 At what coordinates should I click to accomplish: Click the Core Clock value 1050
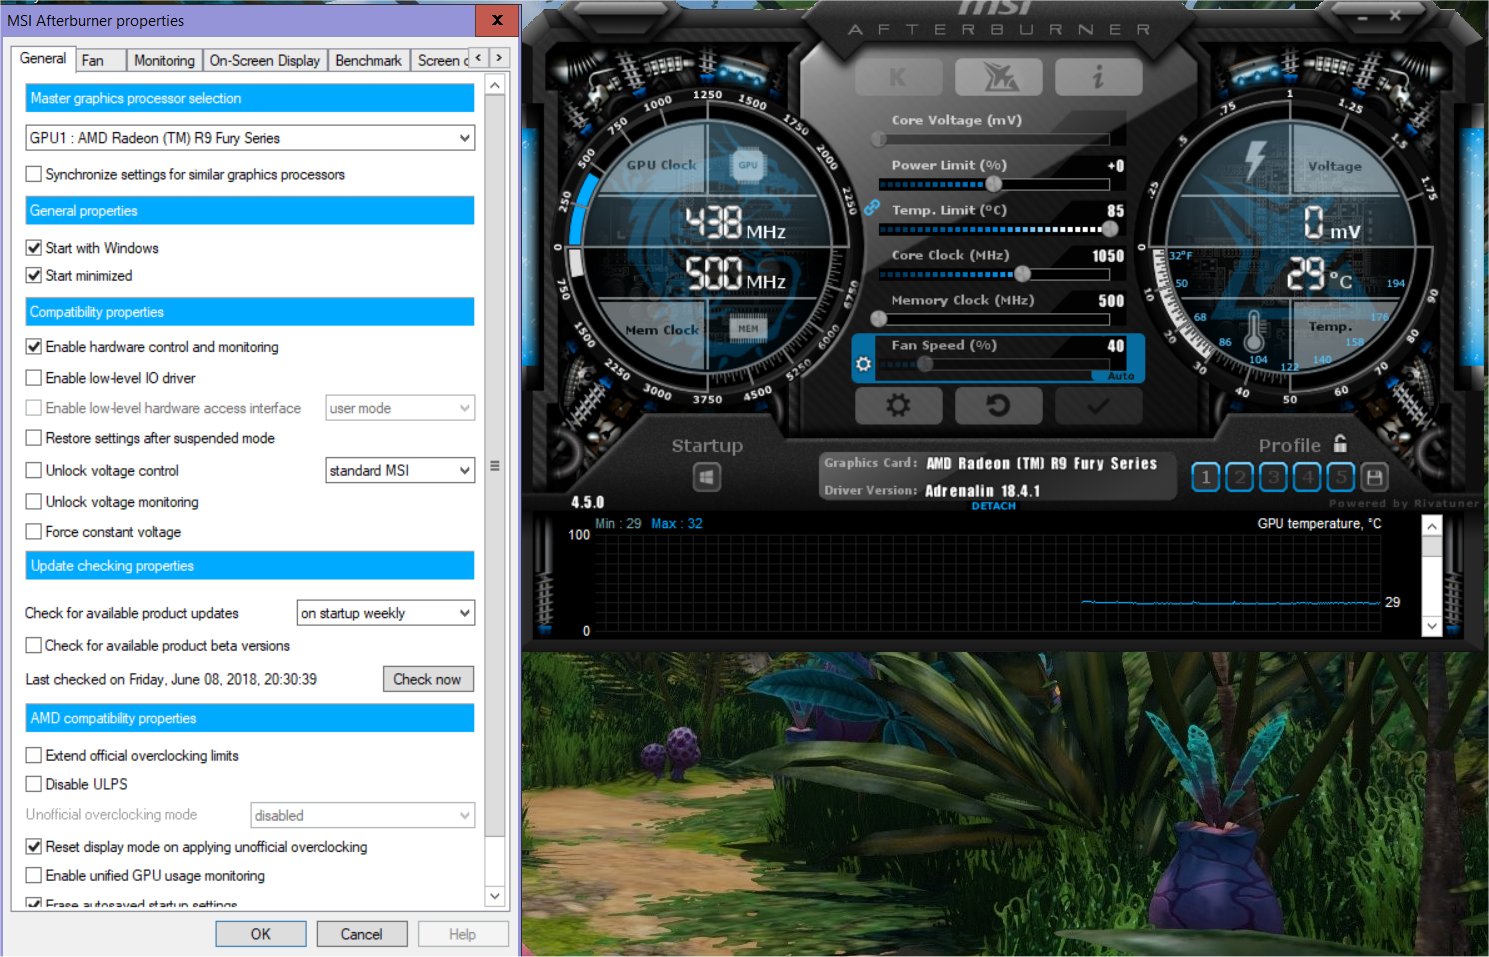pos(1108,256)
